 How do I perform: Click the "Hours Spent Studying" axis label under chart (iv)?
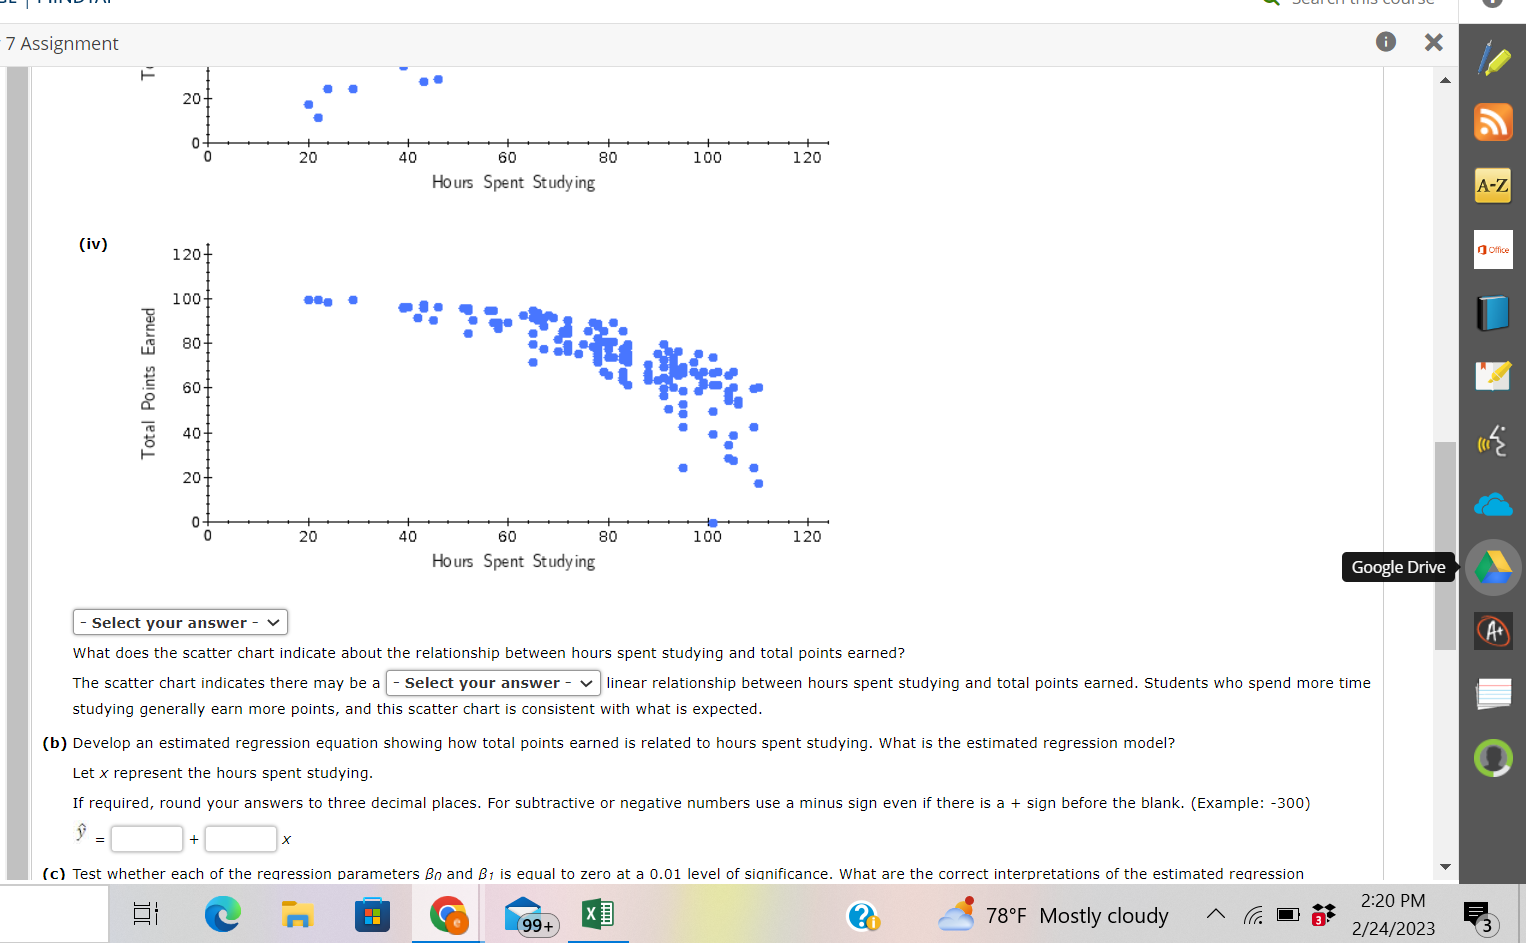coord(513,562)
